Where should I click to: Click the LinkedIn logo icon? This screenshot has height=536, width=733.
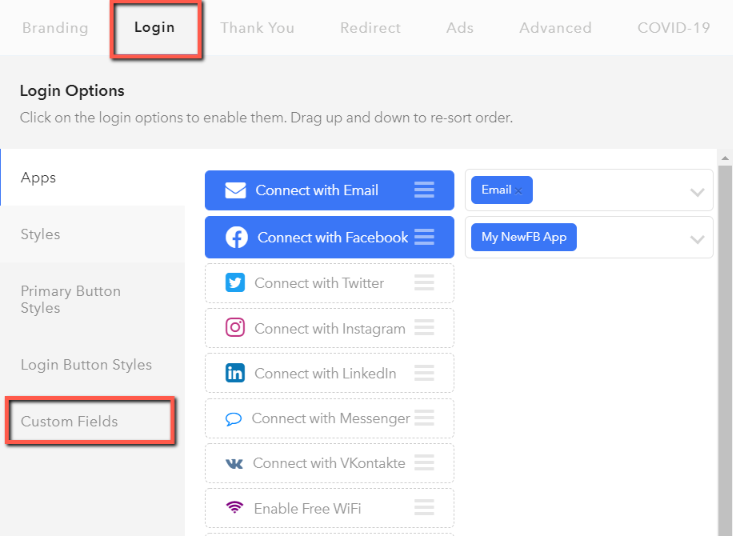(x=235, y=373)
